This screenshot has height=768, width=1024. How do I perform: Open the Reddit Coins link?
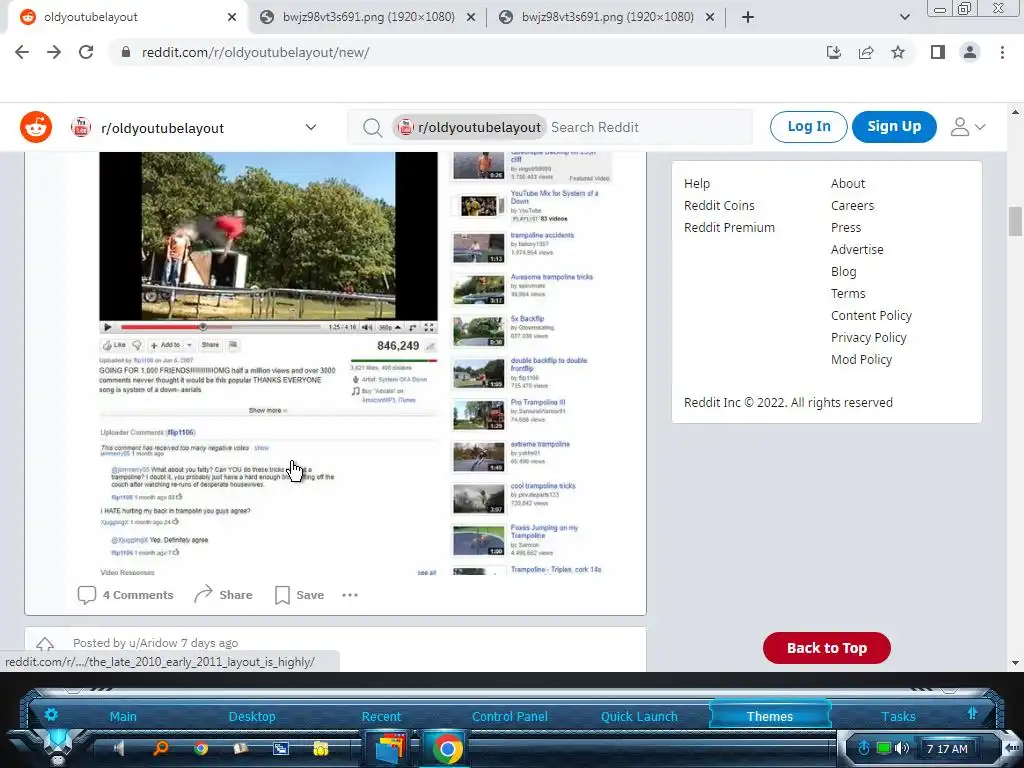pos(719,206)
